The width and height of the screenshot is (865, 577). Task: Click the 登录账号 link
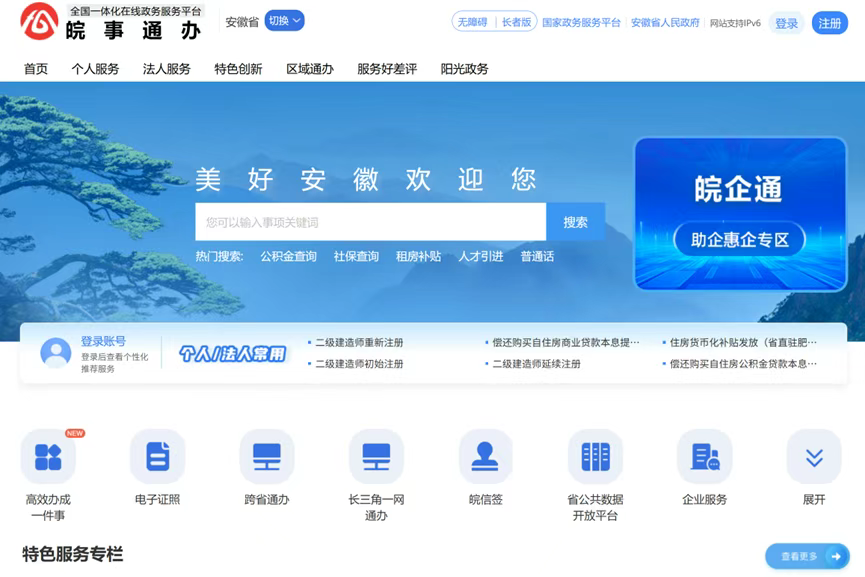click(103, 341)
